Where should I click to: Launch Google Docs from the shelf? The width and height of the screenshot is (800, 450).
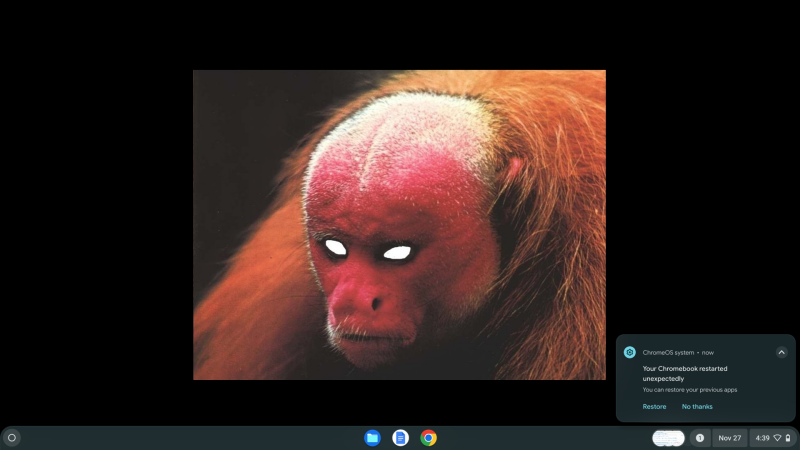pyautogui.click(x=400, y=438)
